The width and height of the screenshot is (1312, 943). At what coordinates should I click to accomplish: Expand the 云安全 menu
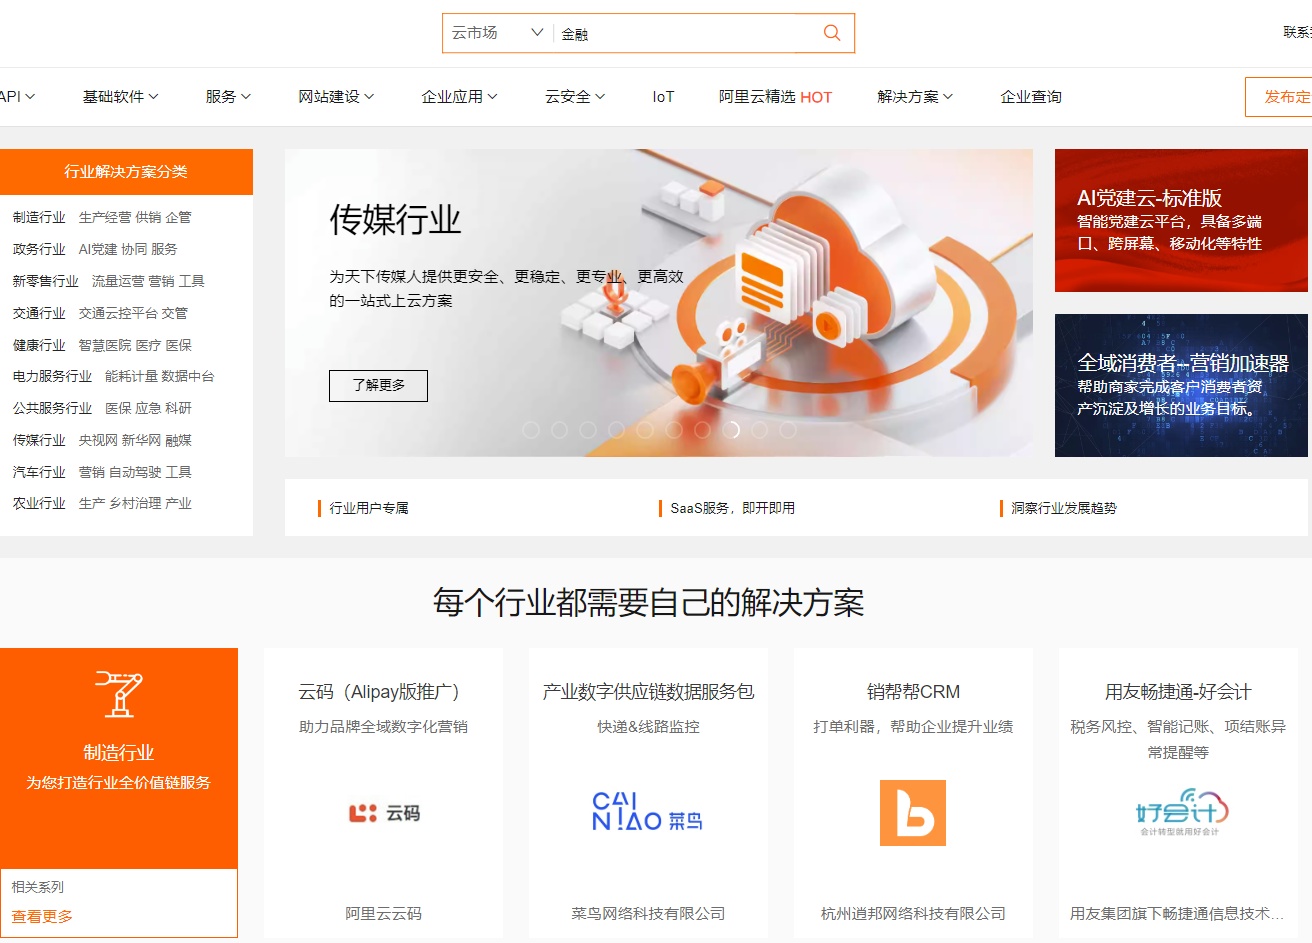(575, 97)
